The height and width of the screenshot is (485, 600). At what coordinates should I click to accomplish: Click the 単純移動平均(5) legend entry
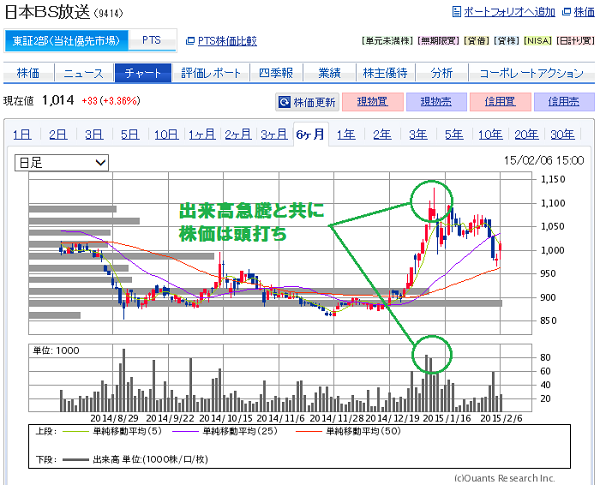[x=112, y=431]
